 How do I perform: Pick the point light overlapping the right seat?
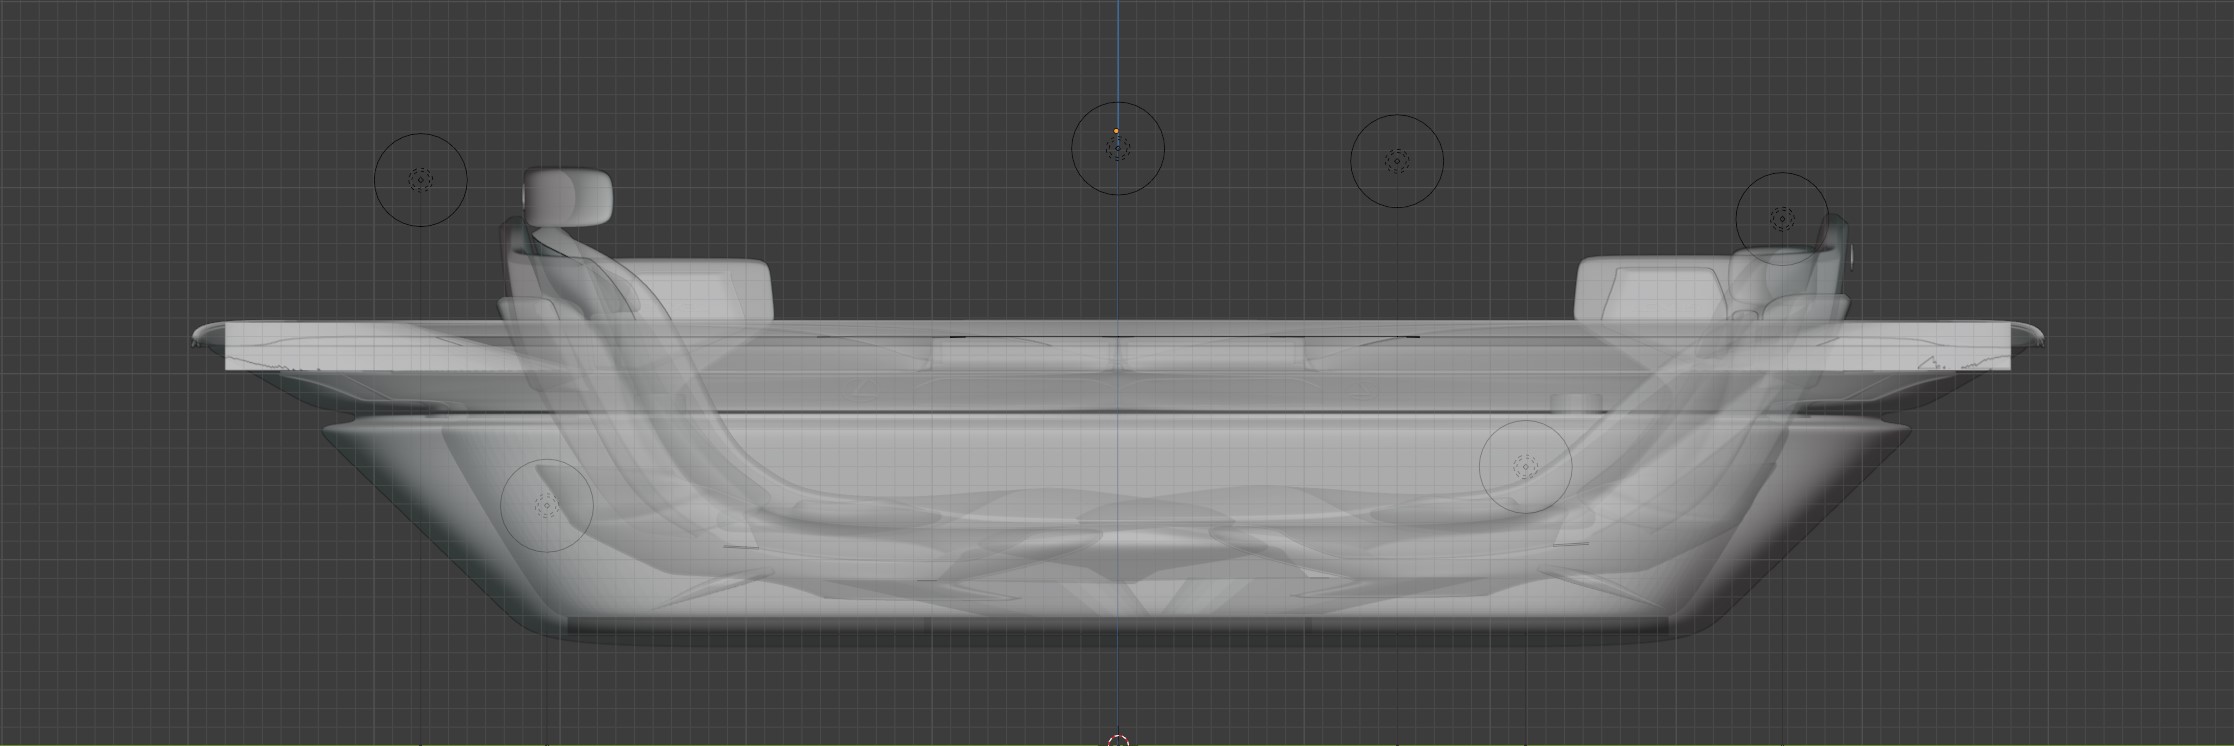click(x=1782, y=219)
